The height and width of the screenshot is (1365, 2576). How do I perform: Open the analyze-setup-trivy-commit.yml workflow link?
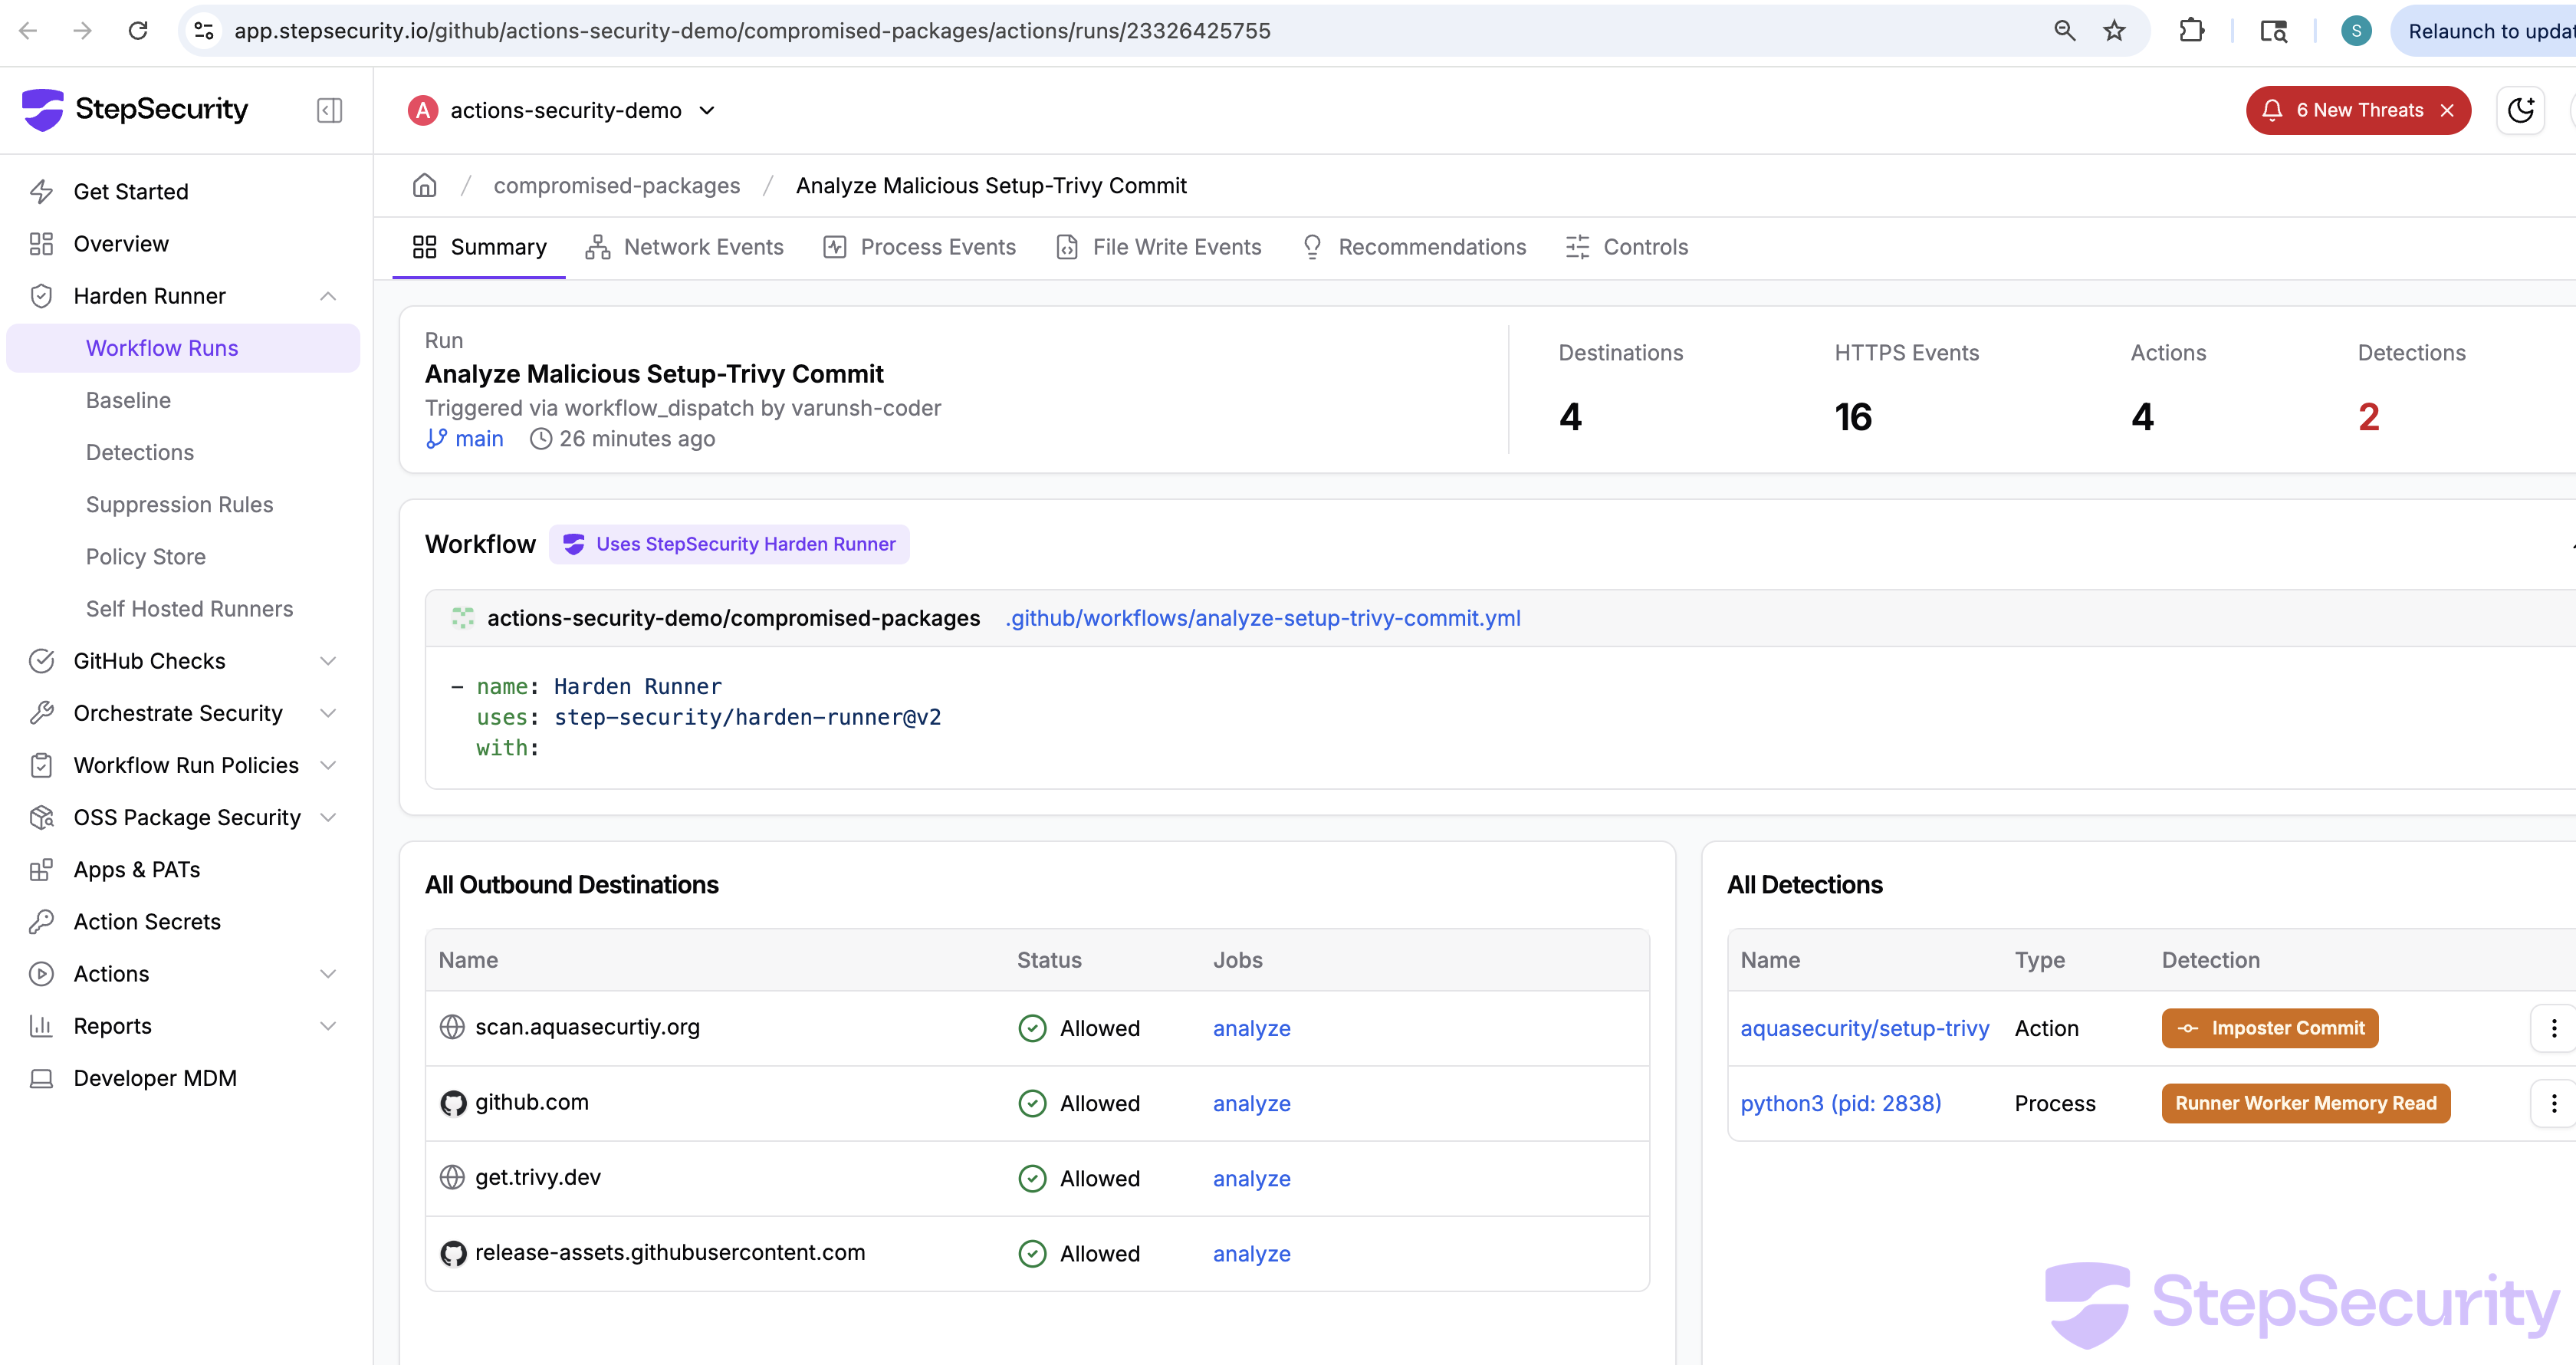tap(1262, 618)
